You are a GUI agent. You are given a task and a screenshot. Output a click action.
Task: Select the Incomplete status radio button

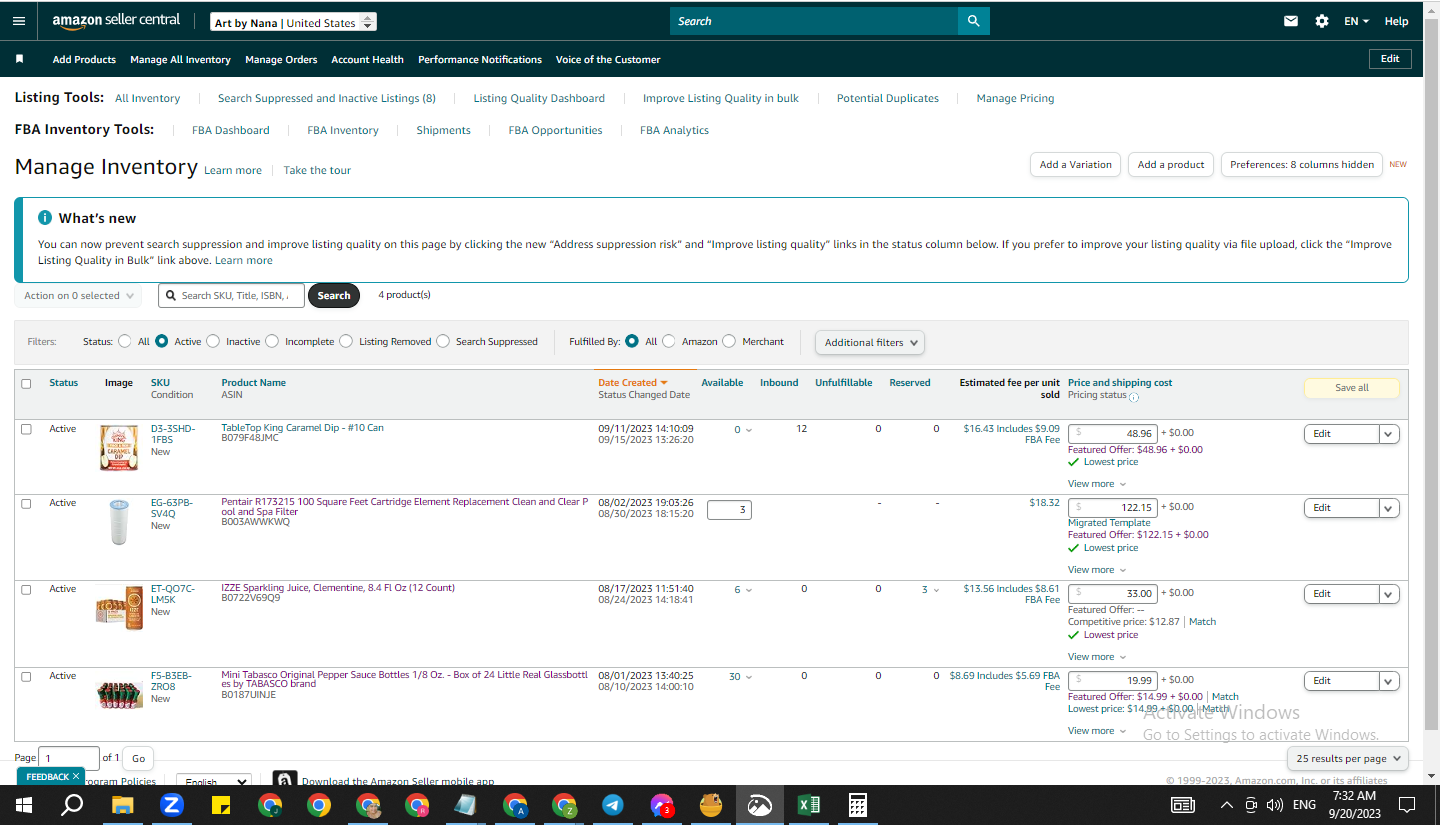[272, 341]
